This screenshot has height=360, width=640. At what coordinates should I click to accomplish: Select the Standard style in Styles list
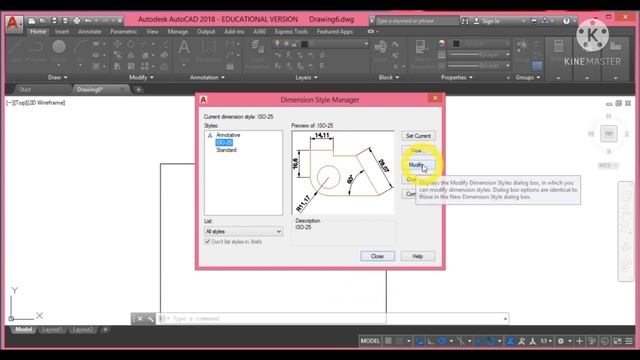tap(226, 150)
